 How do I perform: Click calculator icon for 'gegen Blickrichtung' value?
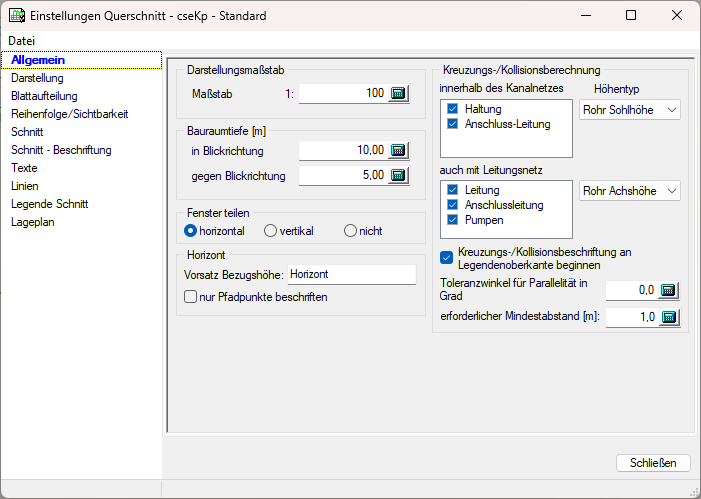tap(399, 176)
